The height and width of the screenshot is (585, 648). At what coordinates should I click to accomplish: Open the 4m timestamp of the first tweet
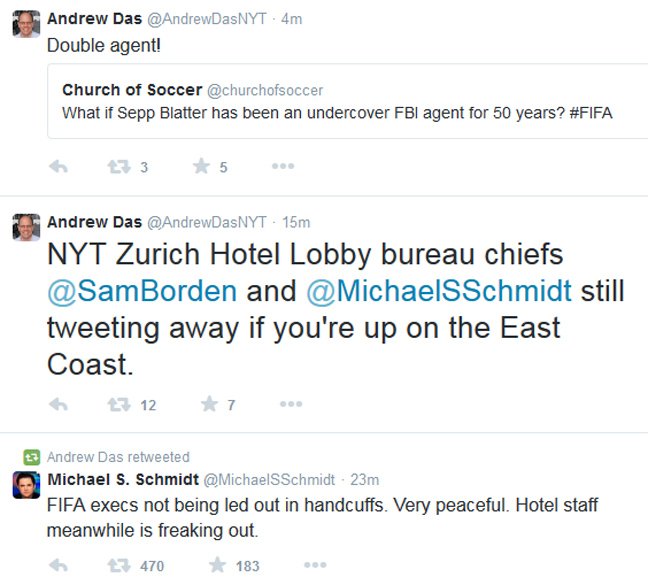pyautogui.click(x=291, y=19)
